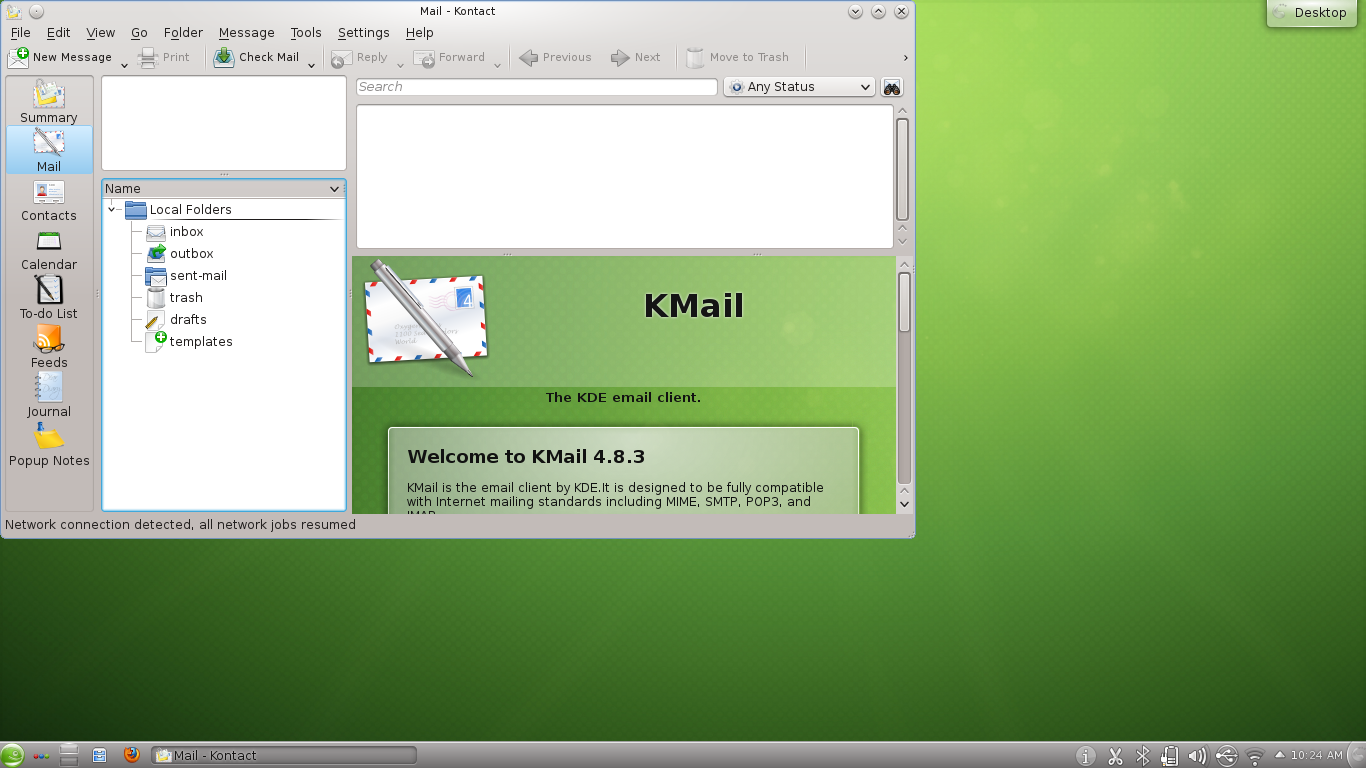The height and width of the screenshot is (768, 1366).
Task: Click preview pane scrollbar down arrow
Action: [x=904, y=504]
